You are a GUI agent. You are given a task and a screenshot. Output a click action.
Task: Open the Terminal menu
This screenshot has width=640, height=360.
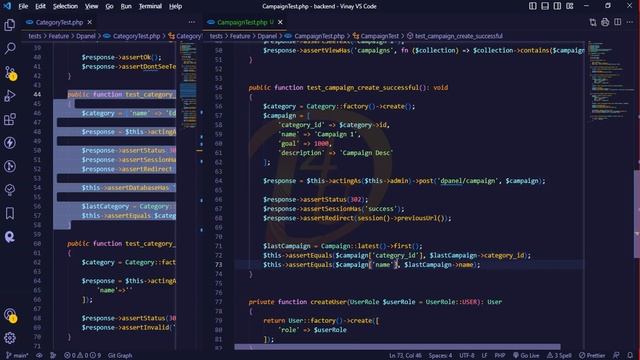coord(150,6)
